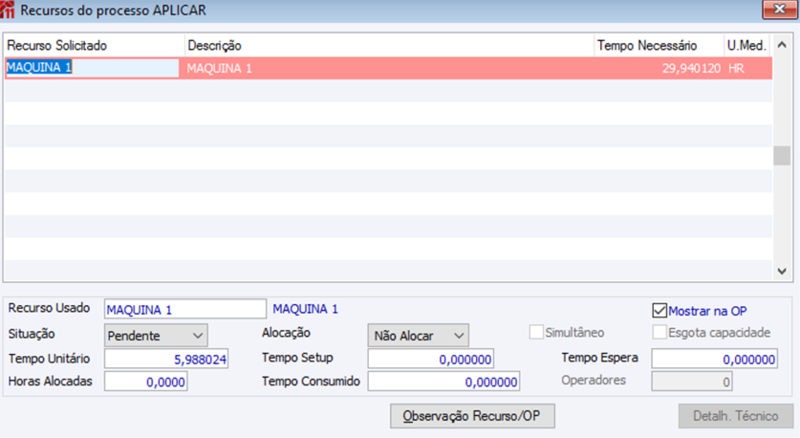Viewport: 800px width, 438px height.
Task: Click the 29,940120 Tempo Necessário cell
Action: [x=659, y=68]
